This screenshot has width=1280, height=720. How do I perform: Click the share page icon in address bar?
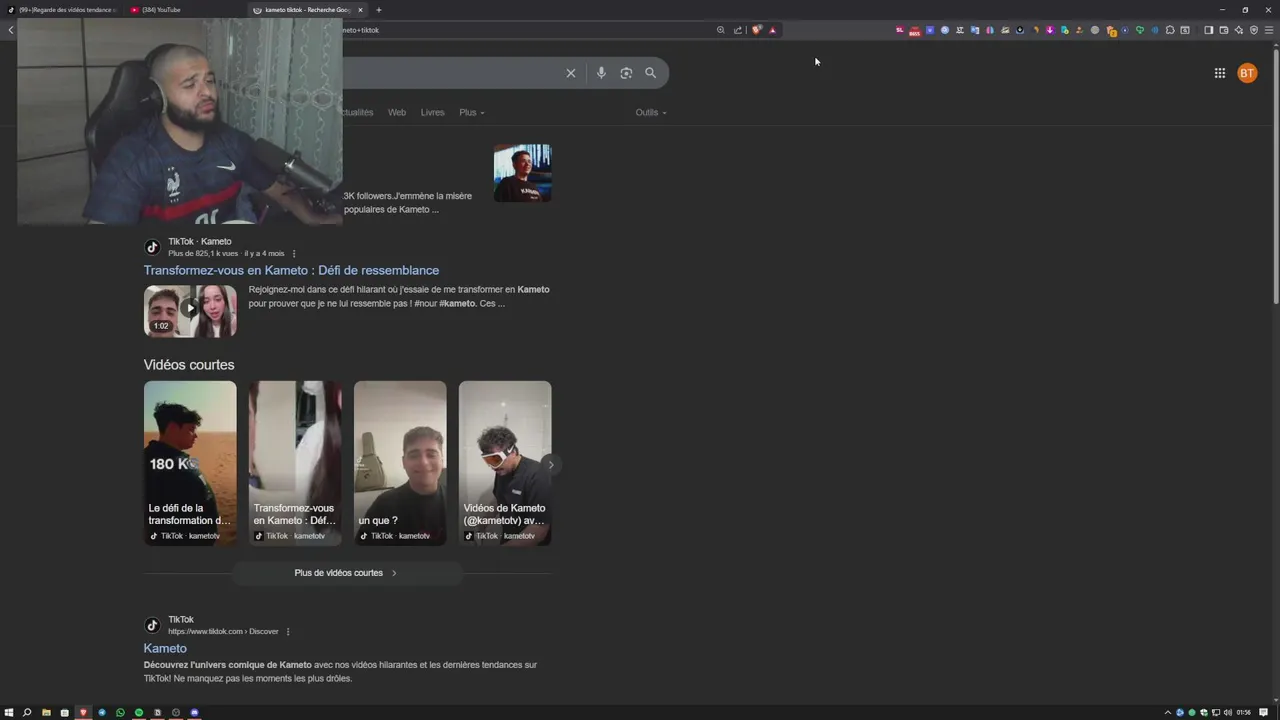pos(738,30)
